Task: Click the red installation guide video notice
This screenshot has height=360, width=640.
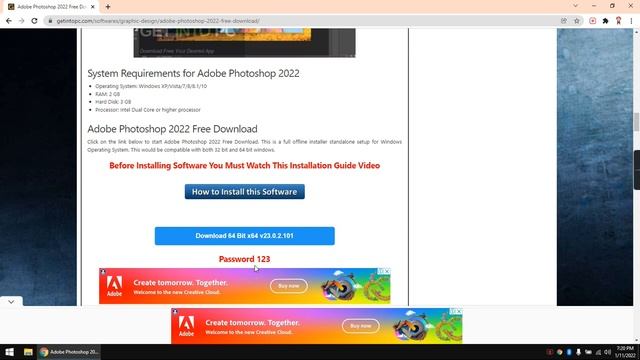Action: [244, 166]
